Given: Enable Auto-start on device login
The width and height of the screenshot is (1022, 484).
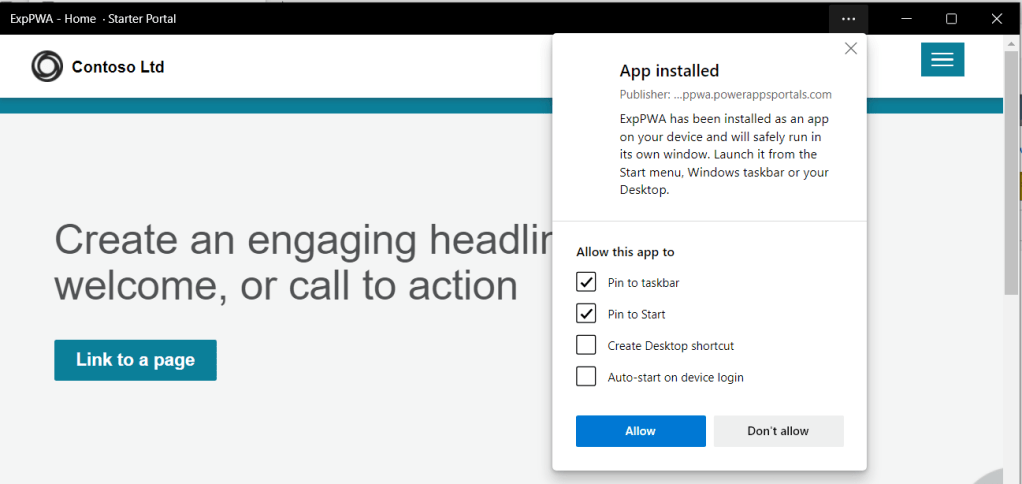Looking at the screenshot, I should (586, 377).
